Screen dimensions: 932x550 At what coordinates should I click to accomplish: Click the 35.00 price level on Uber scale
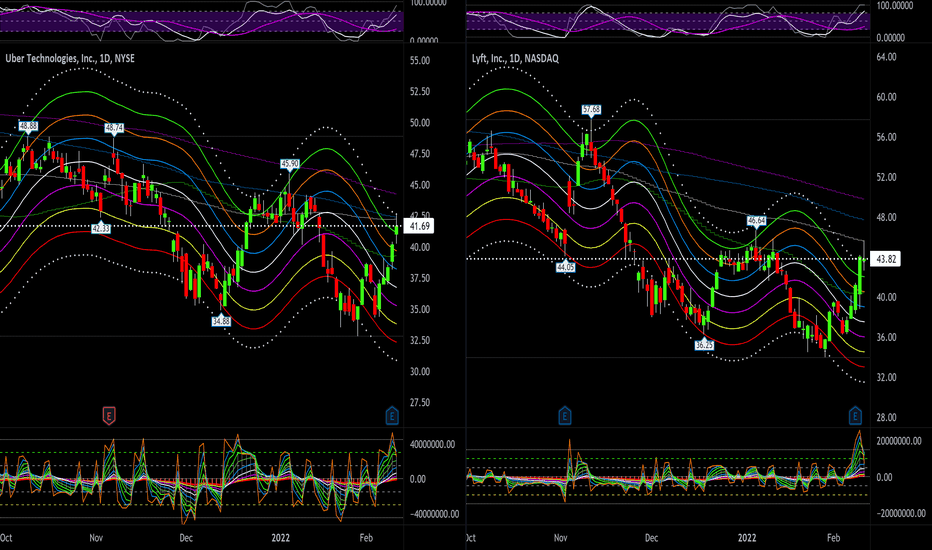tap(420, 310)
